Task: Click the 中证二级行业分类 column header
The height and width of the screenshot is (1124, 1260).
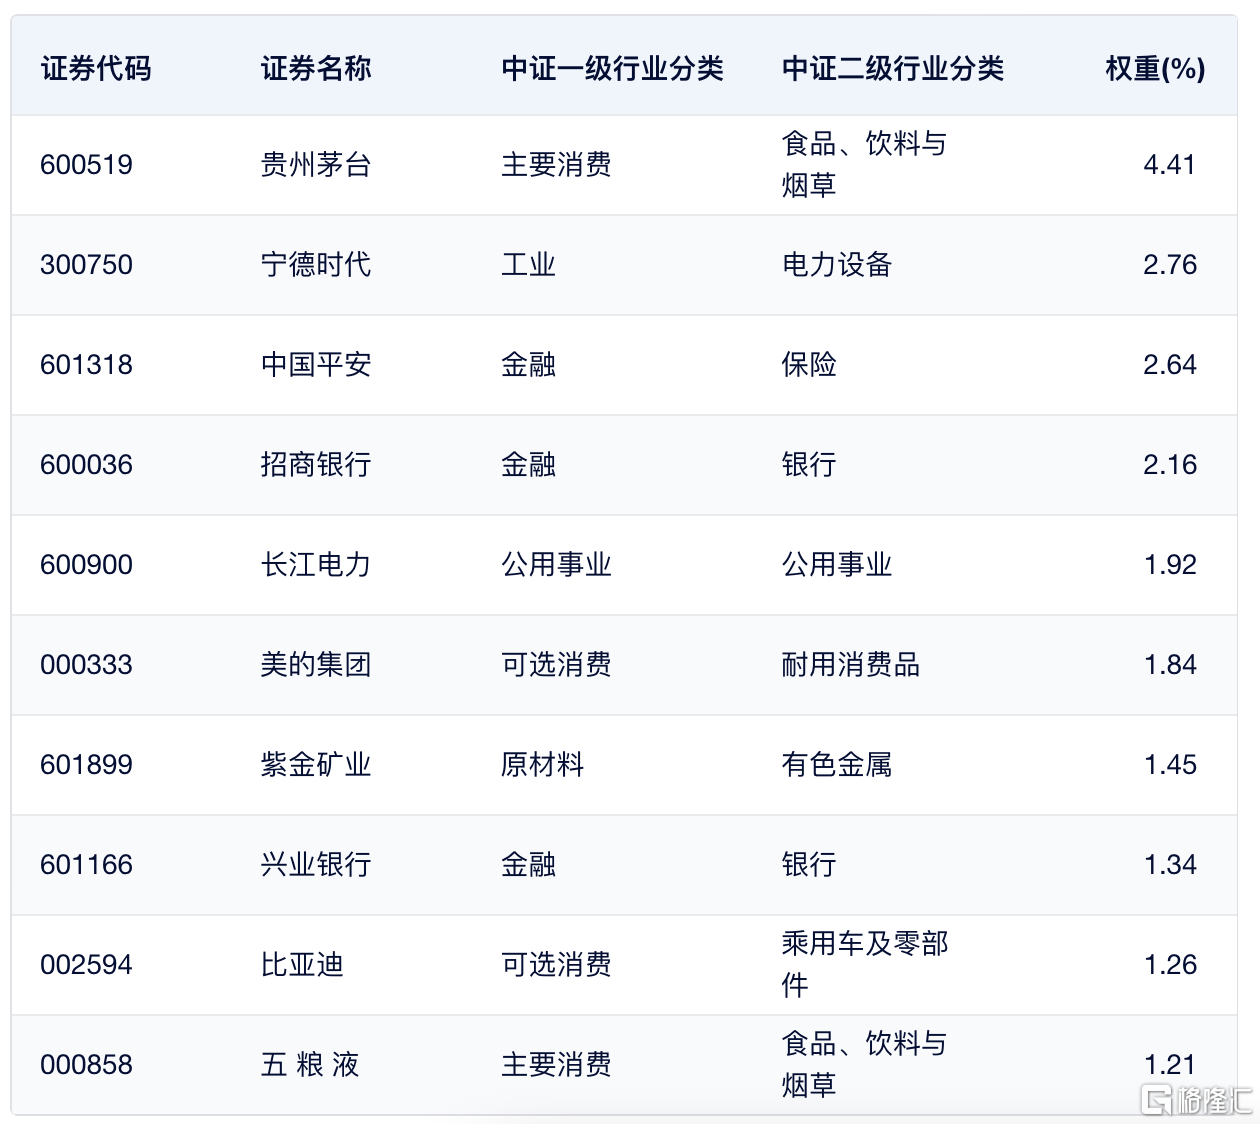Action: tap(892, 68)
